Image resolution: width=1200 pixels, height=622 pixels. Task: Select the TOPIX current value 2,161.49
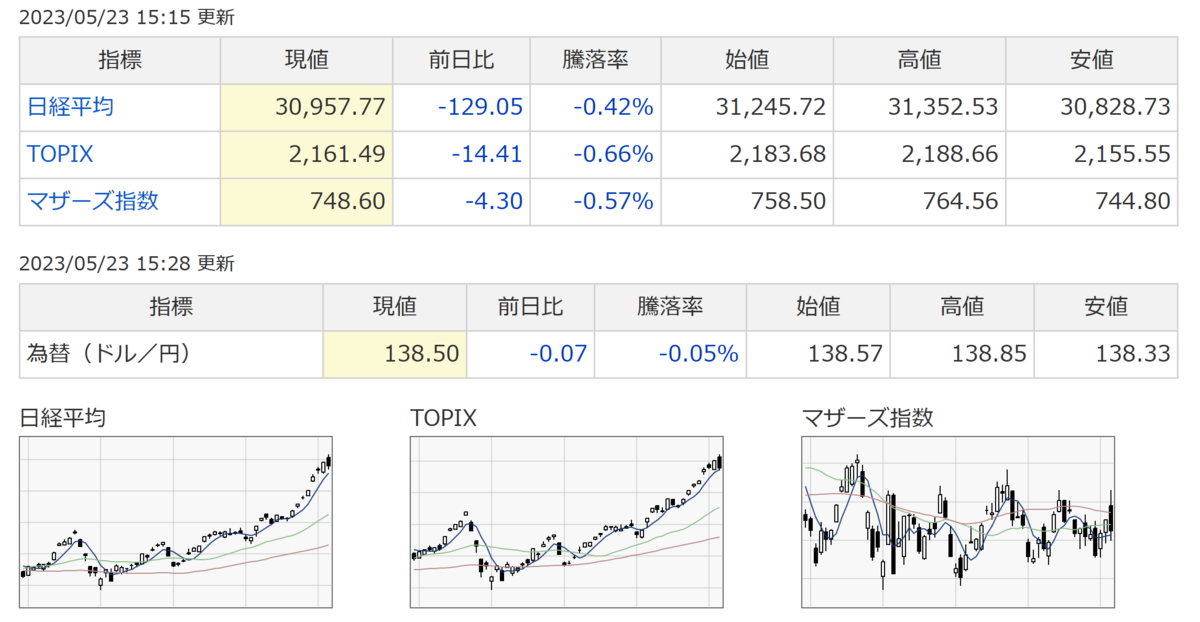point(339,154)
